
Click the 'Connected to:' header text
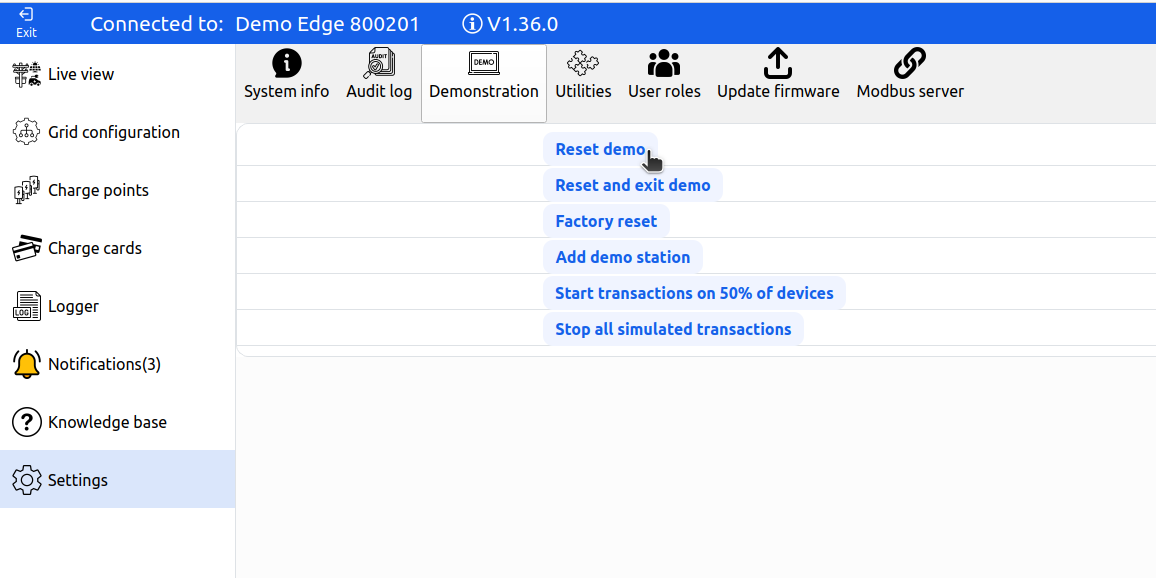(x=157, y=24)
